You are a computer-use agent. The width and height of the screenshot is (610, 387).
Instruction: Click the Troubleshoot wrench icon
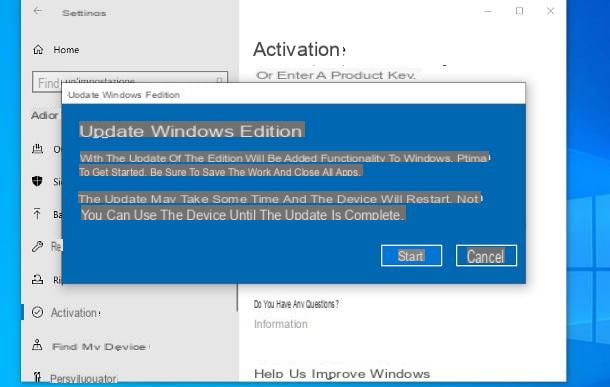click(x=37, y=246)
